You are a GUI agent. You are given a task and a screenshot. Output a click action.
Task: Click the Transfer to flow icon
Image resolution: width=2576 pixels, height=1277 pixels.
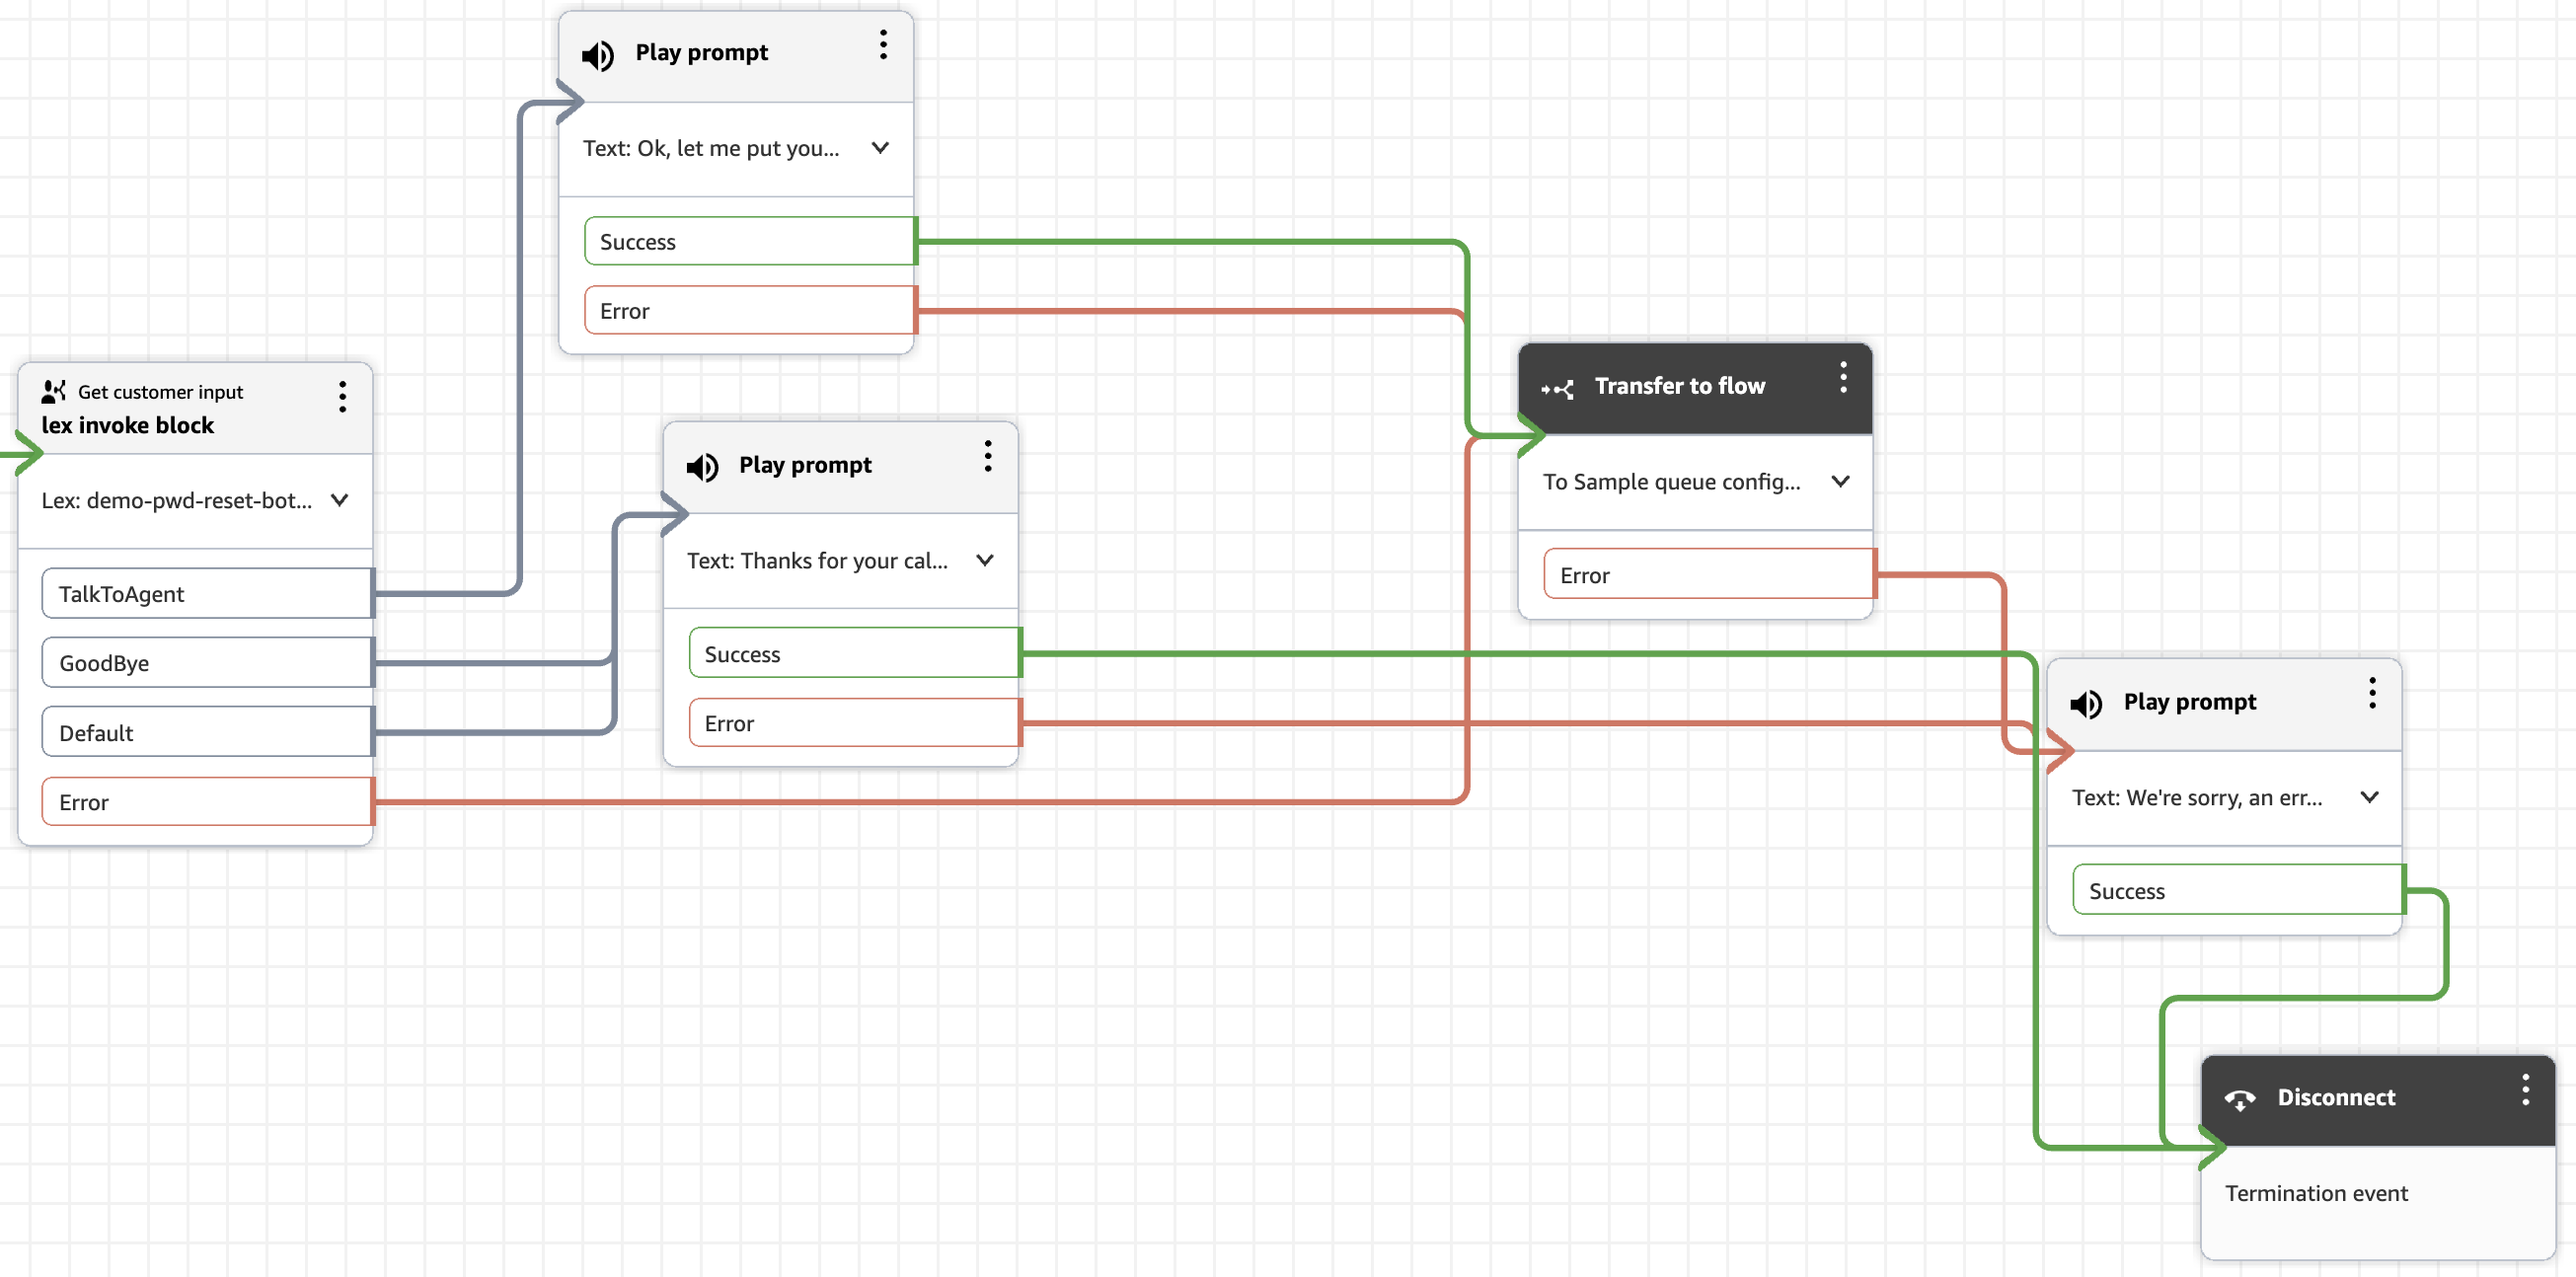tap(1557, 389)
